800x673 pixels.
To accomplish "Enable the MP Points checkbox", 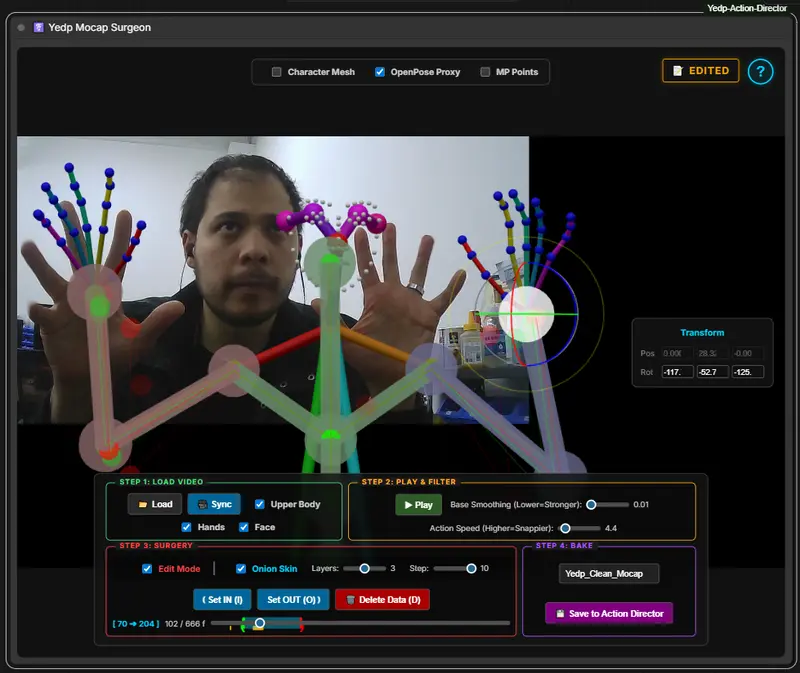I will 485,72.
